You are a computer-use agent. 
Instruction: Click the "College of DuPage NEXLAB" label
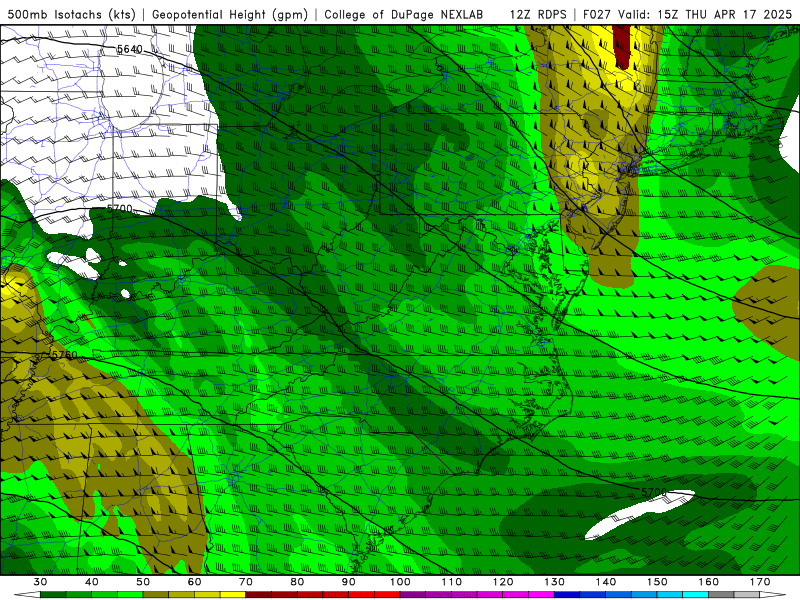[x=403, y=14]
